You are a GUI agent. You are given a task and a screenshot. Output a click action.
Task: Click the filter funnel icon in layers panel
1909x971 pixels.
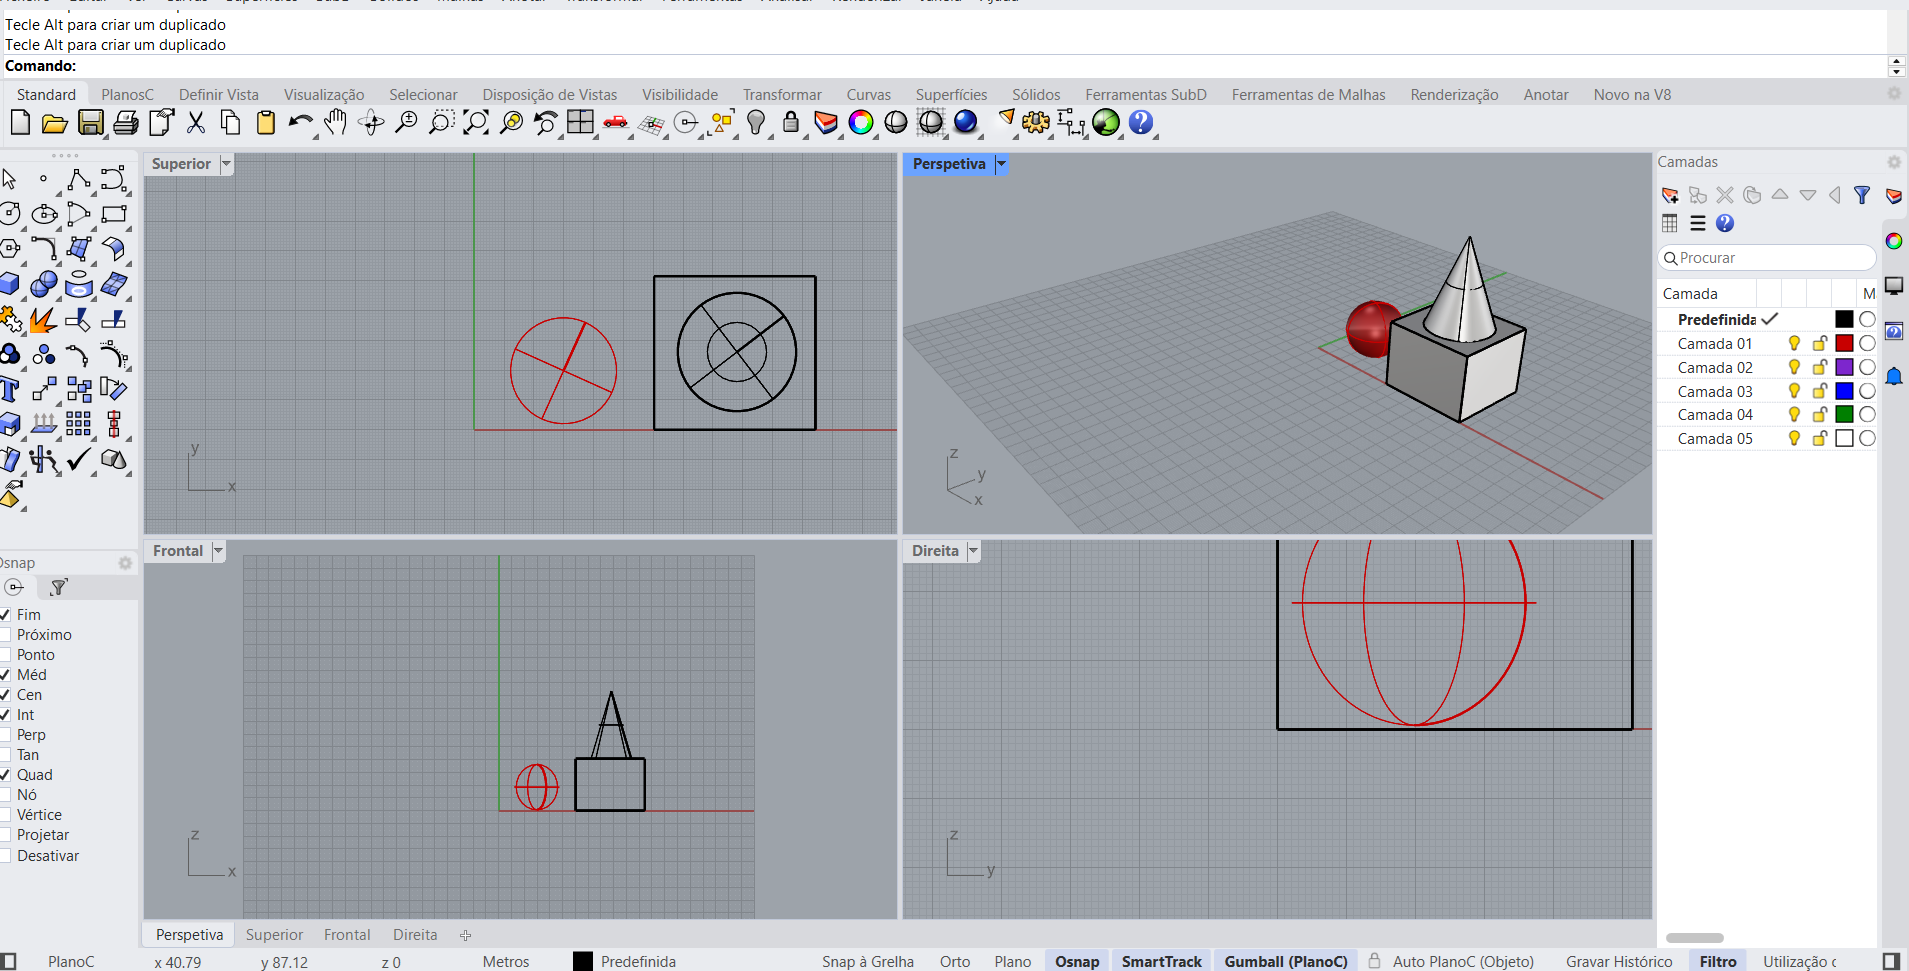(x=1861, y=195)
